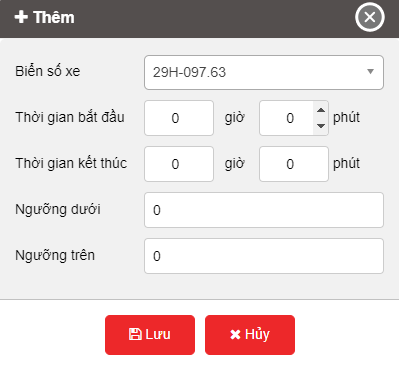
Task: Click the Thêm header title text
Action: [x=54, y=17]
